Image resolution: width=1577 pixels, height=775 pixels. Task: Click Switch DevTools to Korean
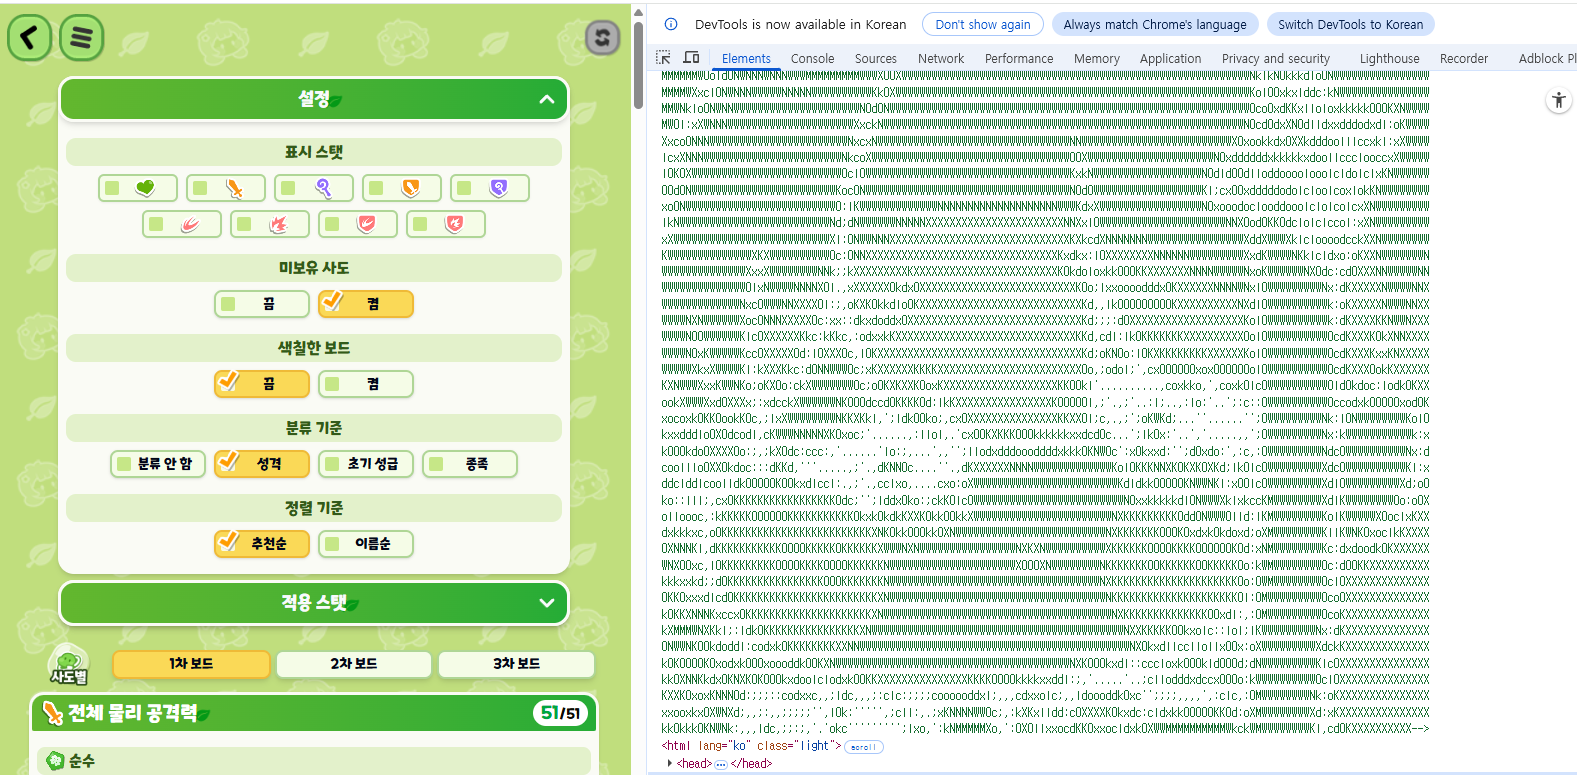[1350, 24]
